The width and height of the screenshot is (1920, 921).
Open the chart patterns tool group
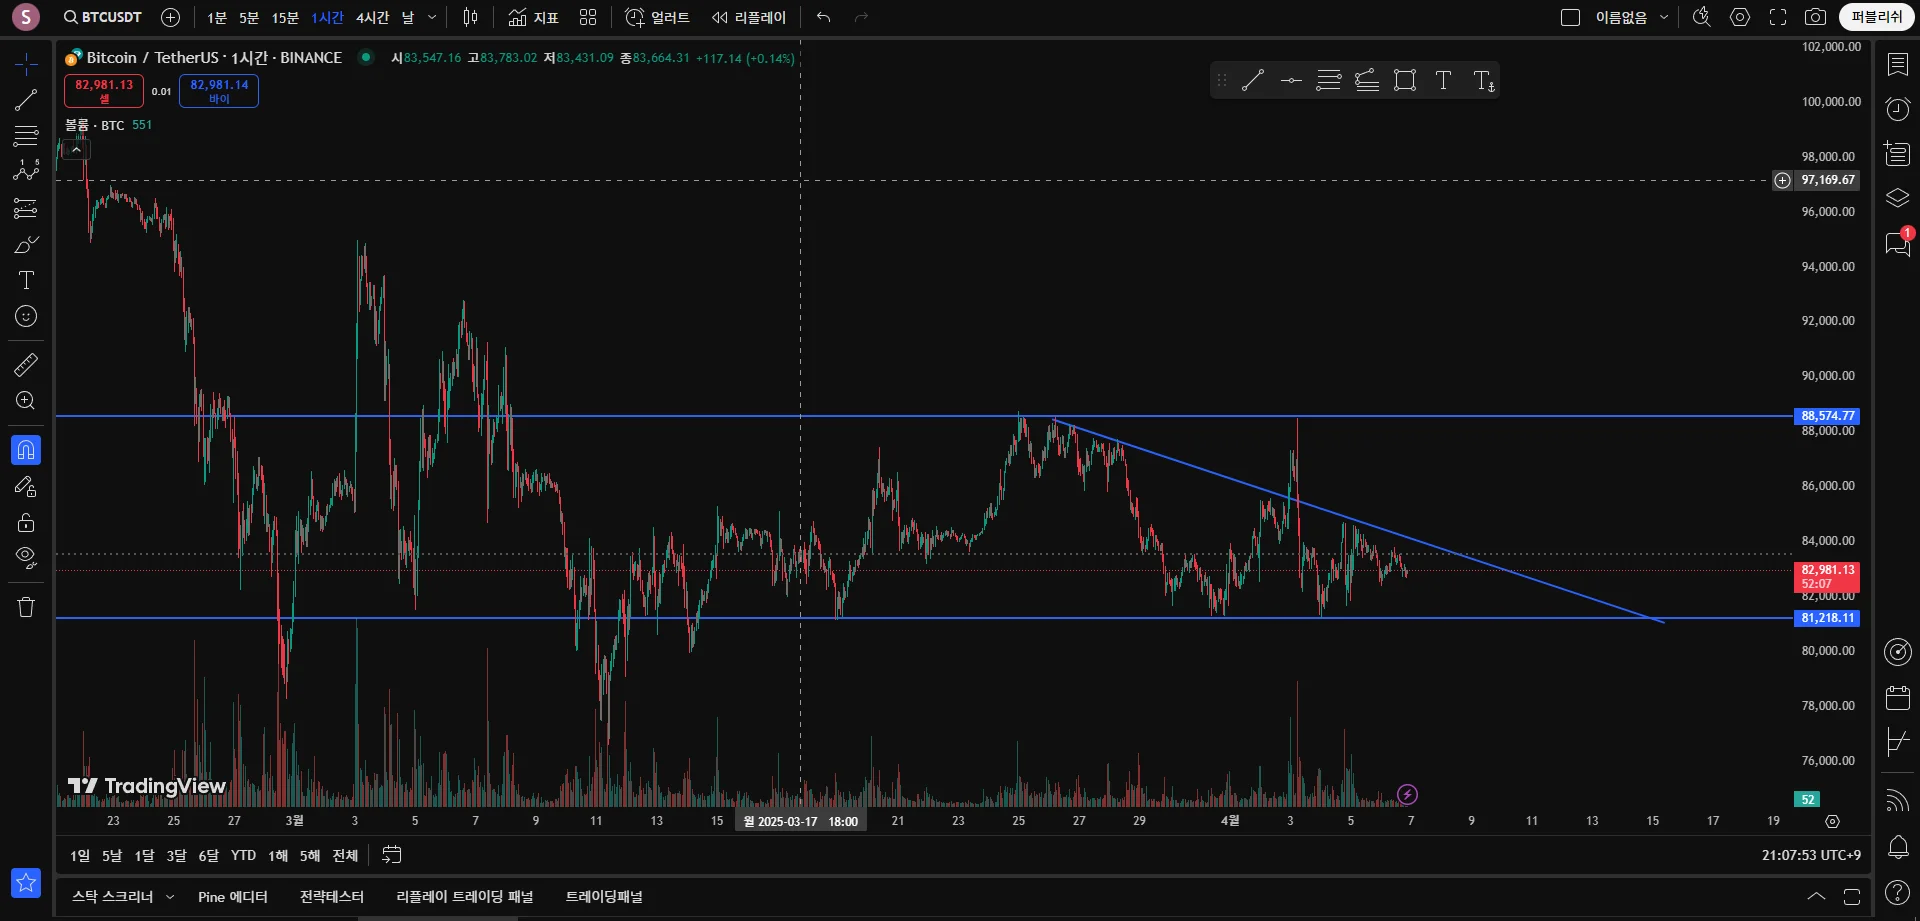click(x=26, y=171)
